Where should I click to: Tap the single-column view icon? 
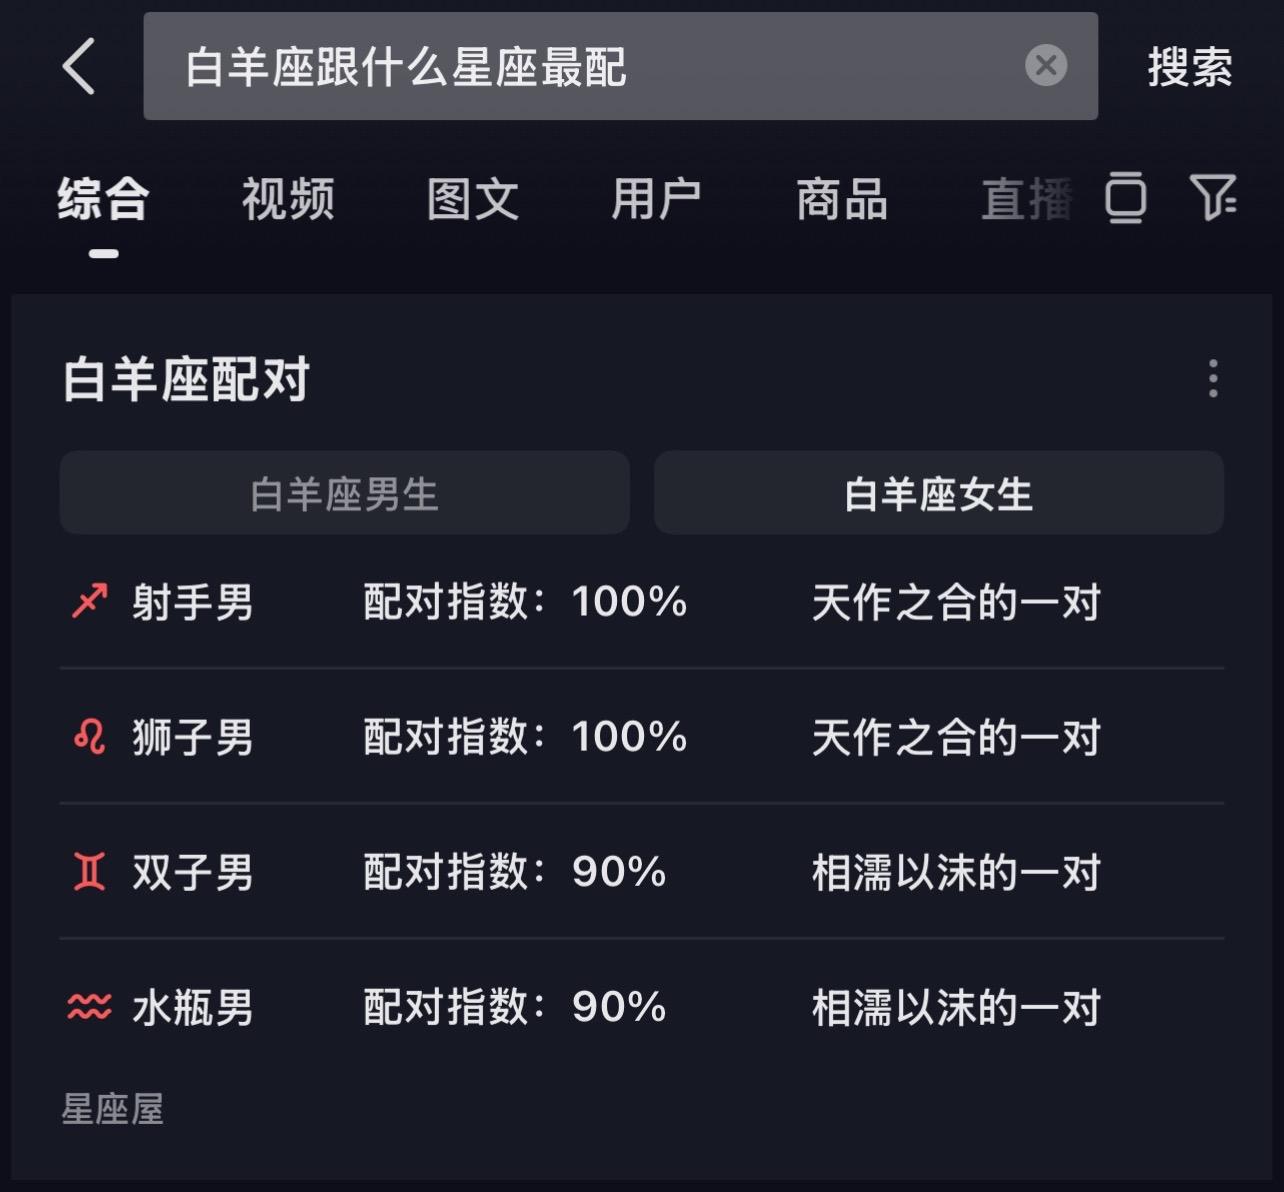coord(1126,197)
